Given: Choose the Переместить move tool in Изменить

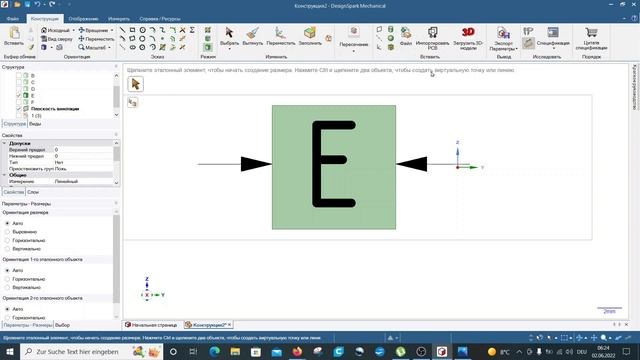Looking at the screenshot, I should 280,36.
